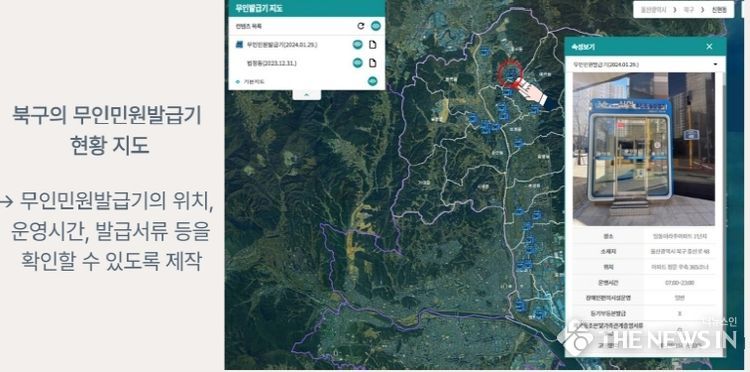This screenshot has width=750, height=372.
Task: Select 북구 in the breadcrumb
Action: (689, 9)
